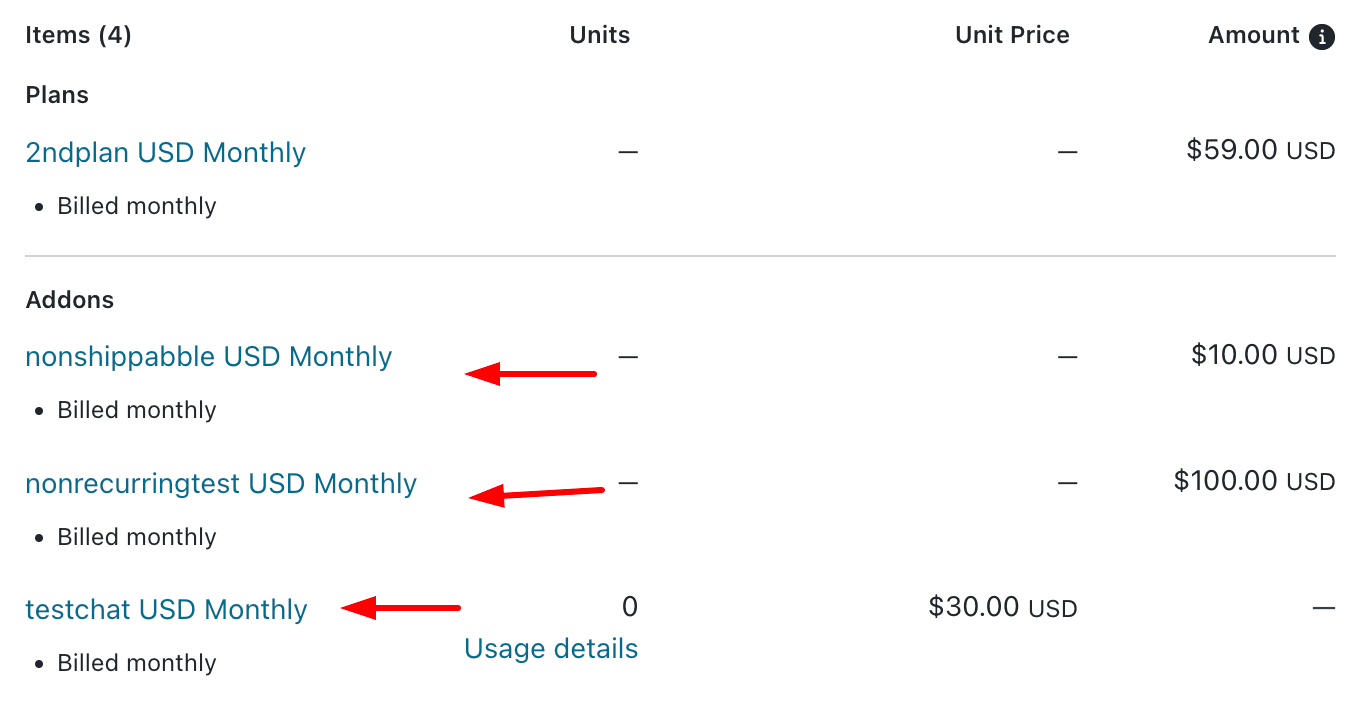Click the info icon beside Amount
The height and width of the screenshot is (724, 1366).
click(x=1322, y=37)
